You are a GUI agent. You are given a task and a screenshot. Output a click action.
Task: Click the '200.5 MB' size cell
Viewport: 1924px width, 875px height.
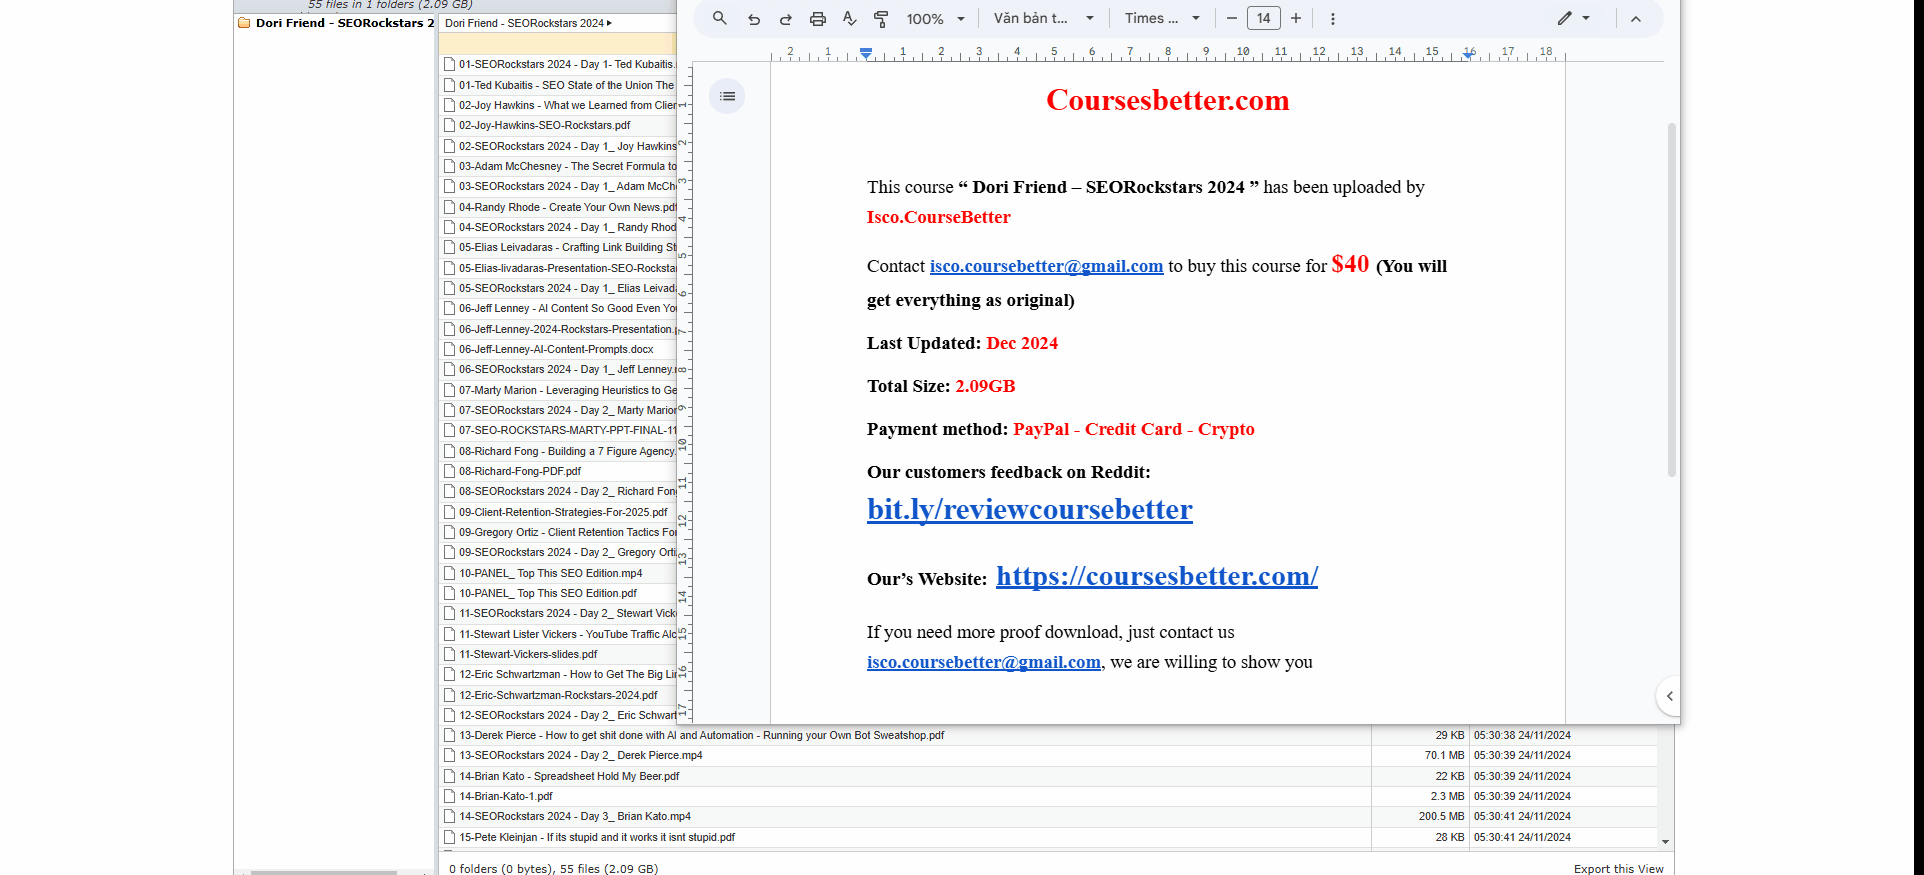[1441, 816]
